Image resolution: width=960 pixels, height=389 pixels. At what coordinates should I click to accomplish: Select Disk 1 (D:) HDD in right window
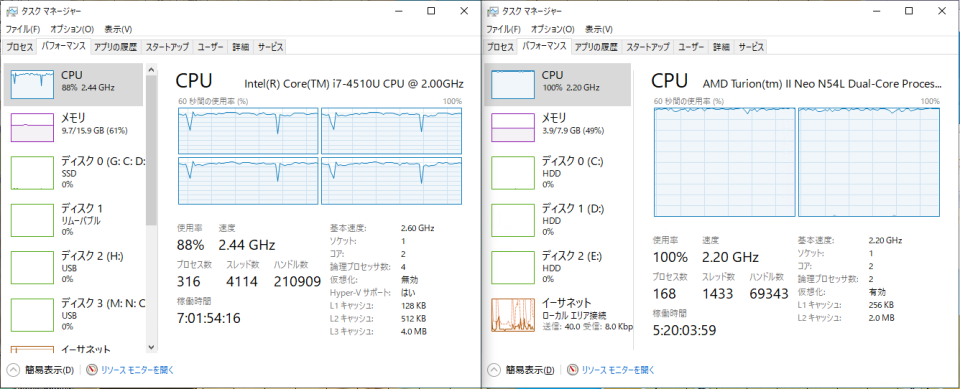(x=557, y=220)
